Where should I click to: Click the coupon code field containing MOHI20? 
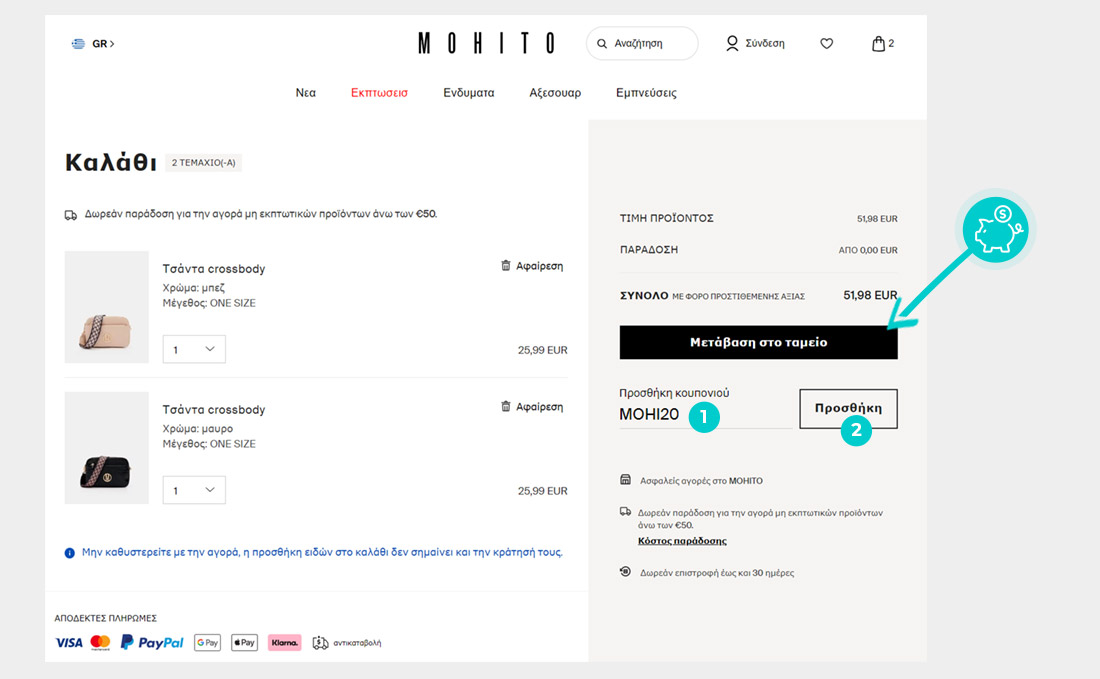coord(705,415)
